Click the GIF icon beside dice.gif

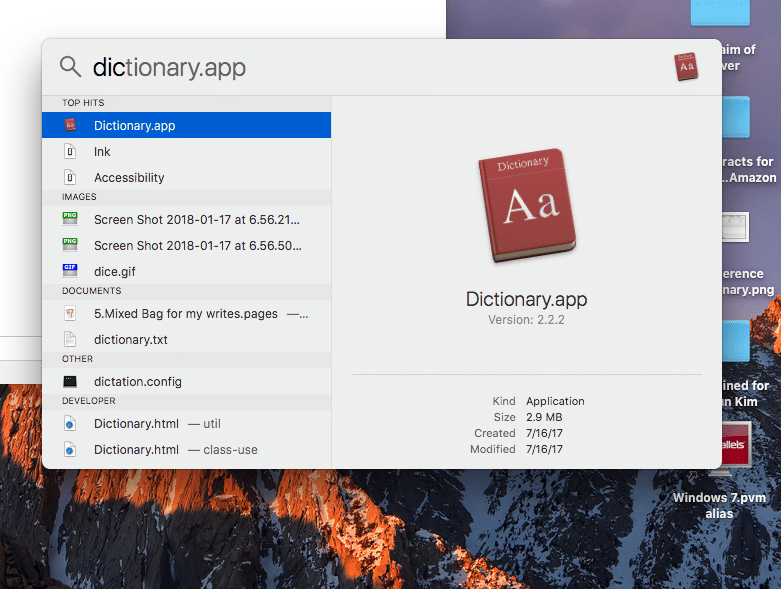pyautogui.click(x=70, y=270)
